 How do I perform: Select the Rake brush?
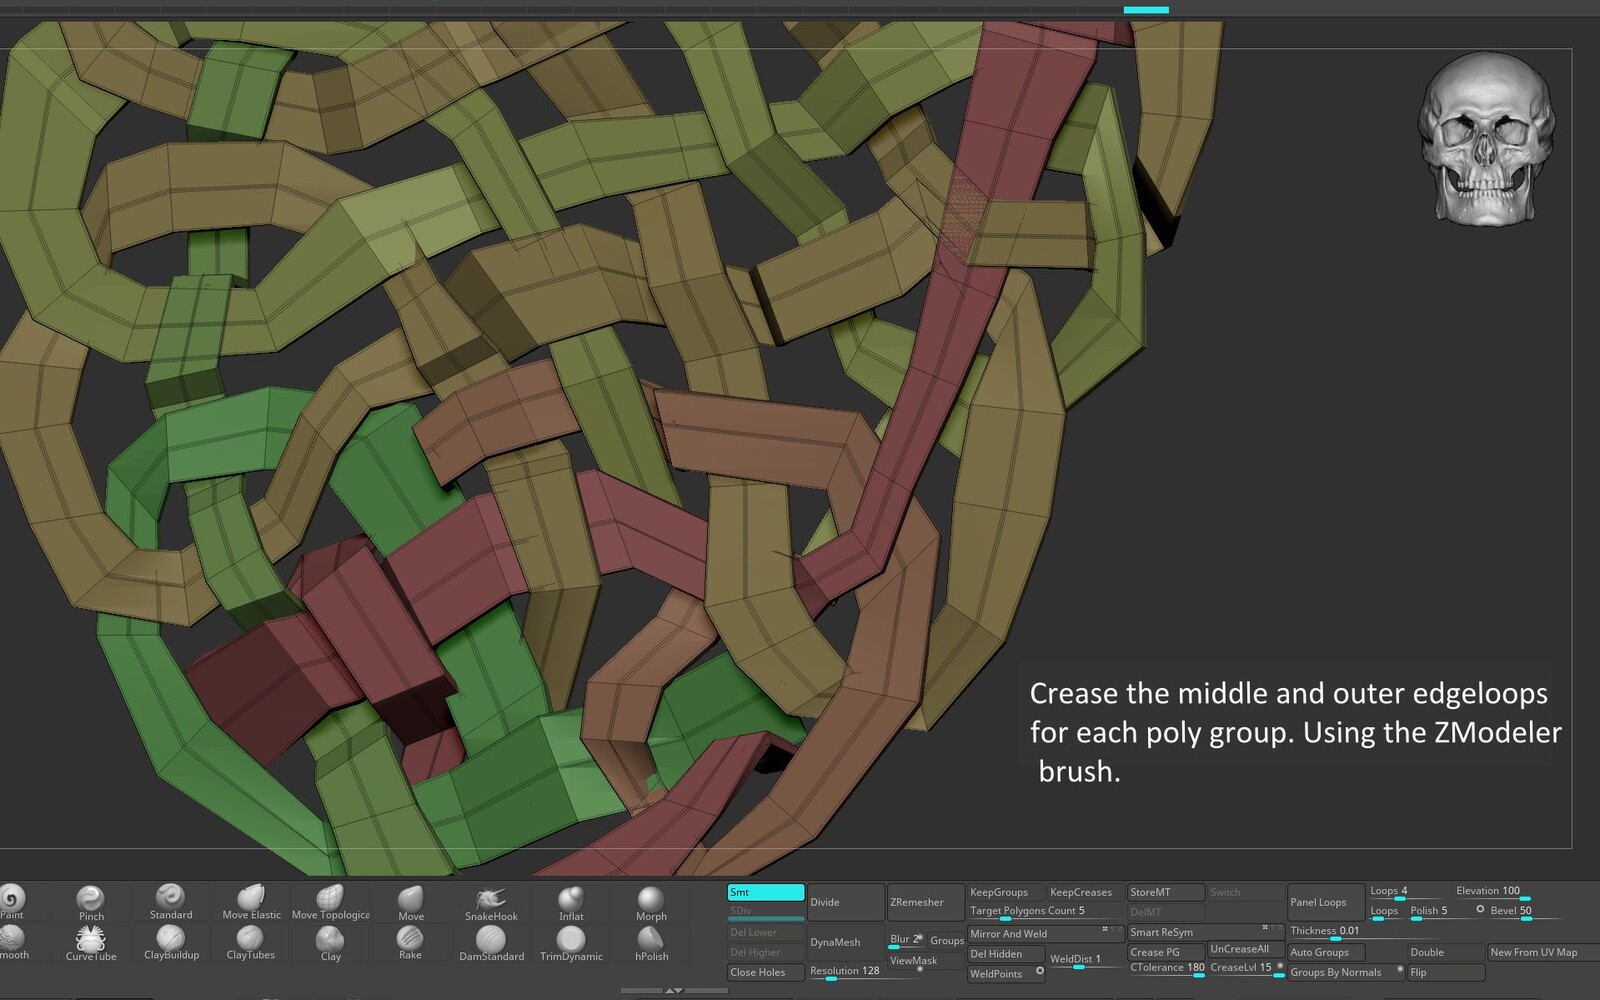(x=410, y=943)
